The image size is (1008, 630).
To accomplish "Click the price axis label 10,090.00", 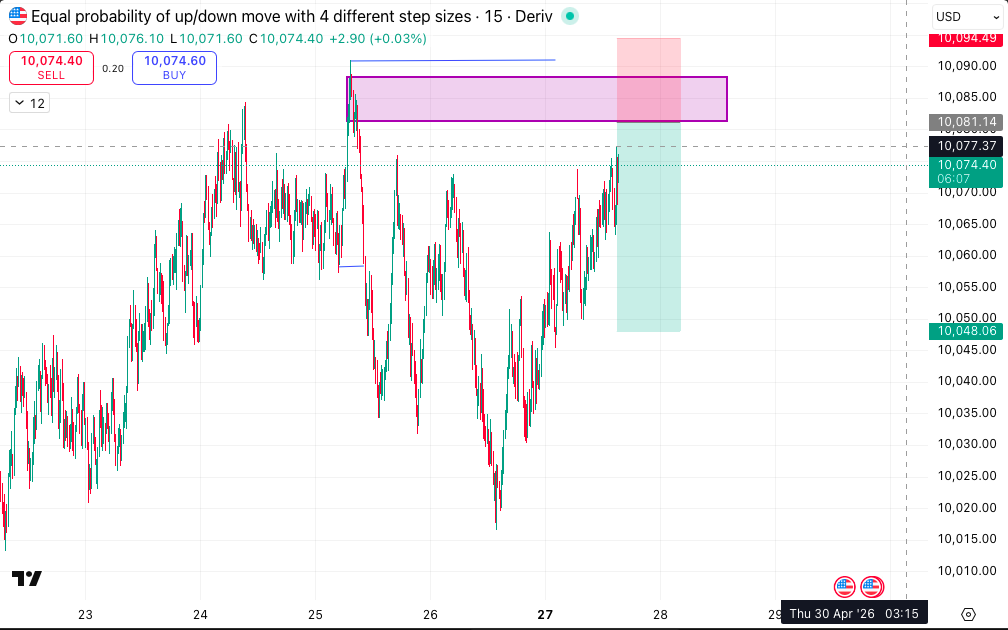I will [x=967, y=66].
